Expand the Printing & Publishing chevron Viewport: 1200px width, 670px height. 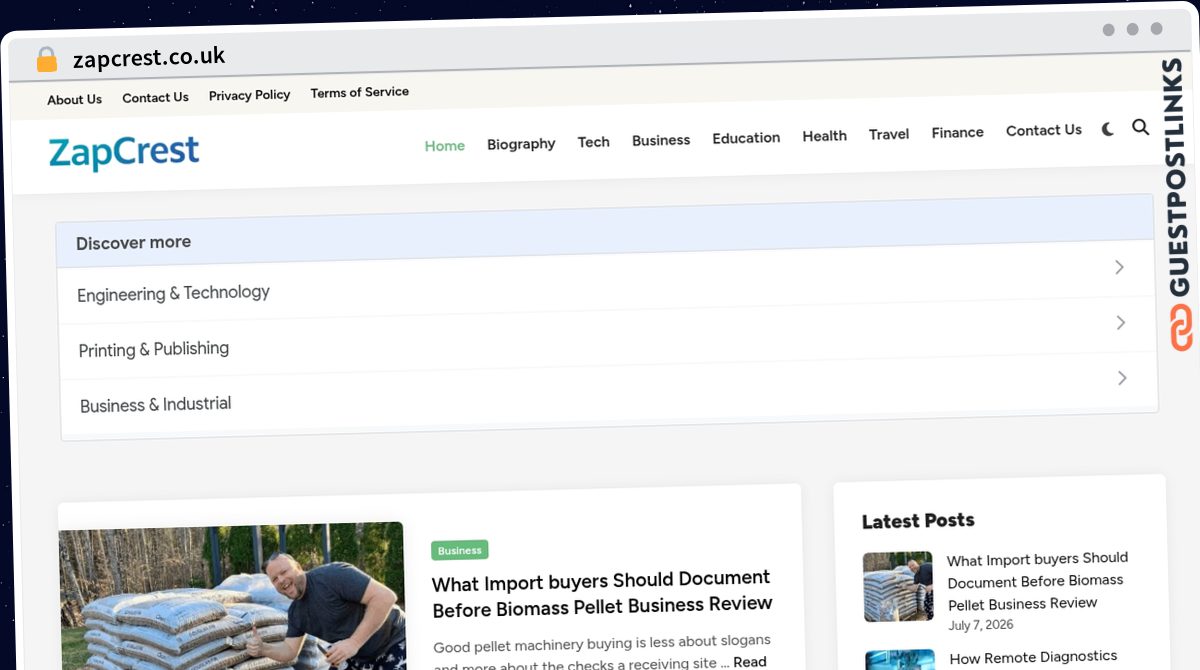click(x=1121, y=323)
